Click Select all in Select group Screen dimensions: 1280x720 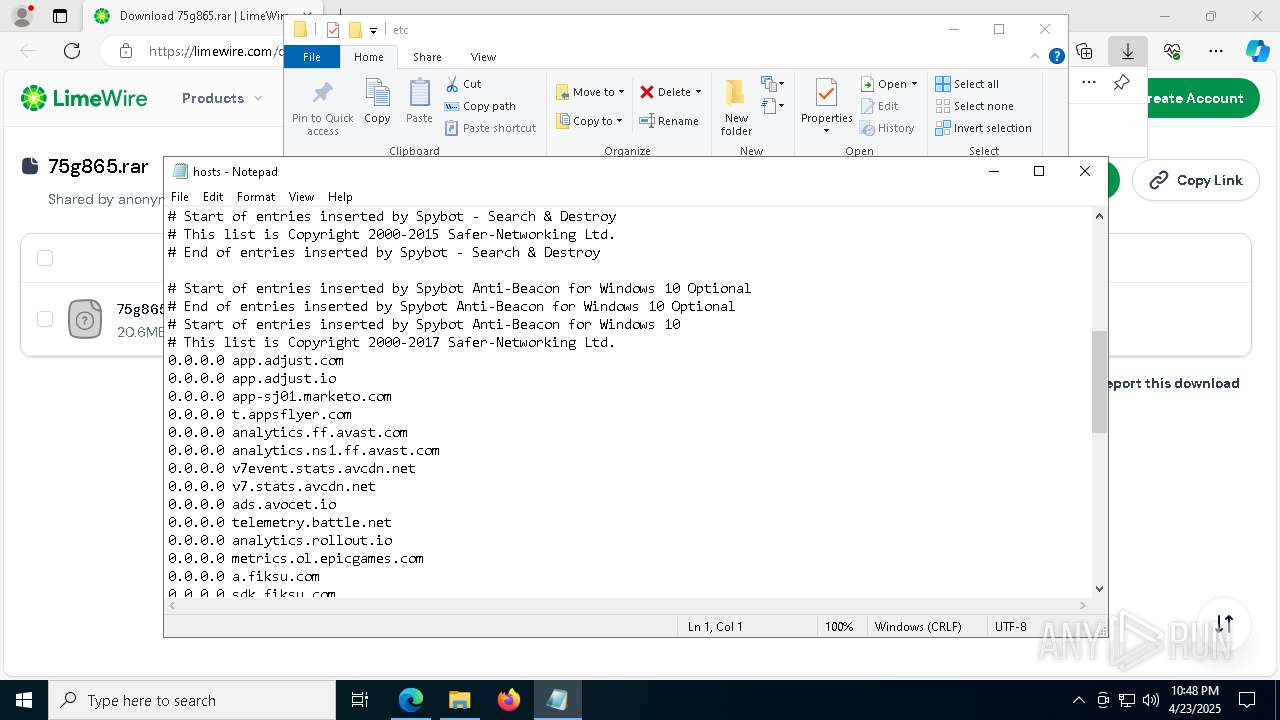point(967,84)
